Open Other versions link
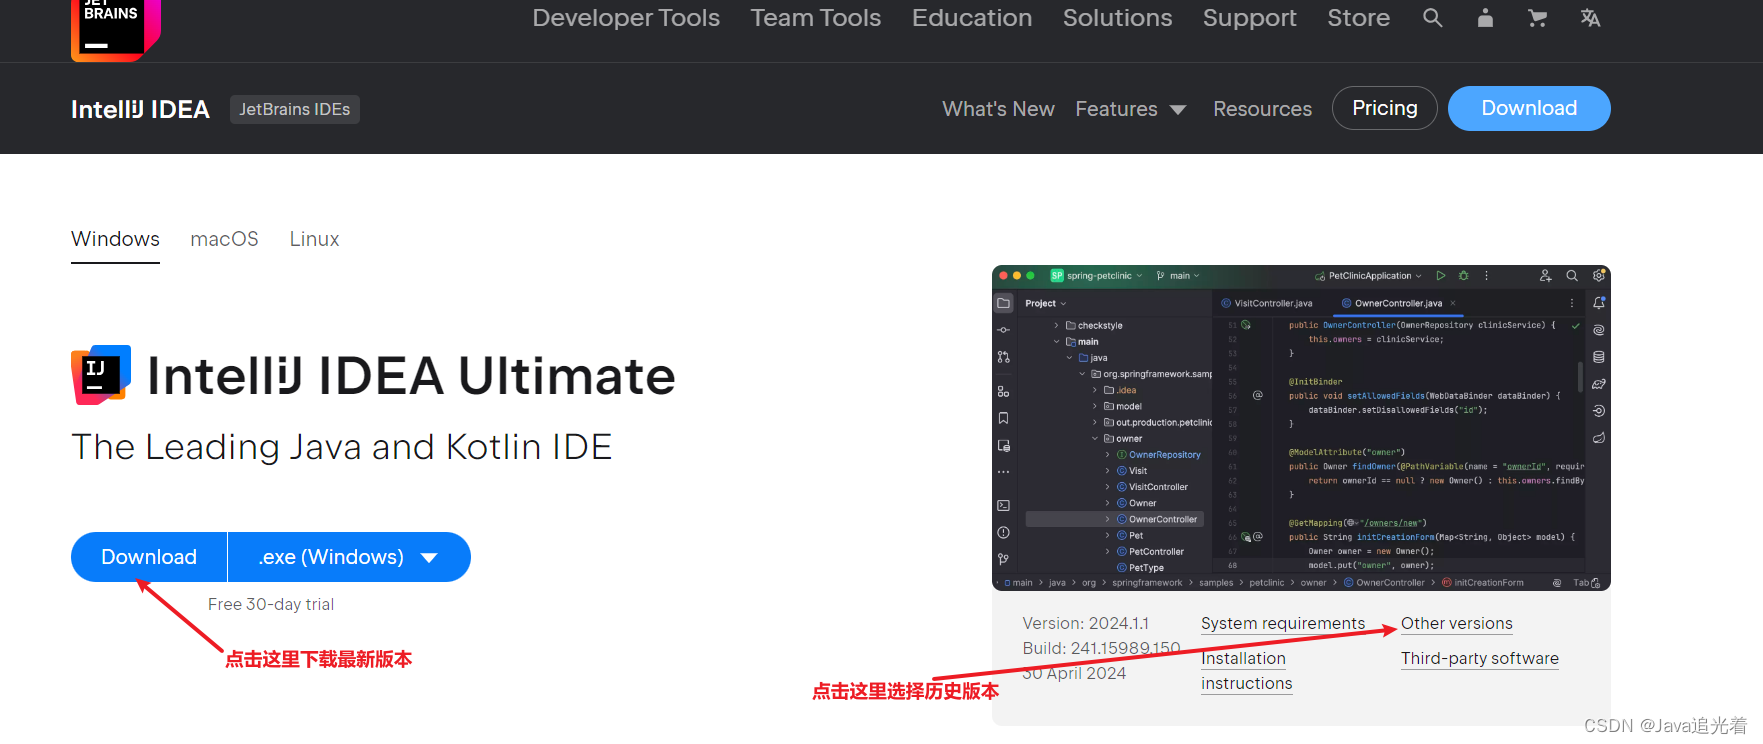Viewport: 1763px width, 744px height. [1457, 624]
